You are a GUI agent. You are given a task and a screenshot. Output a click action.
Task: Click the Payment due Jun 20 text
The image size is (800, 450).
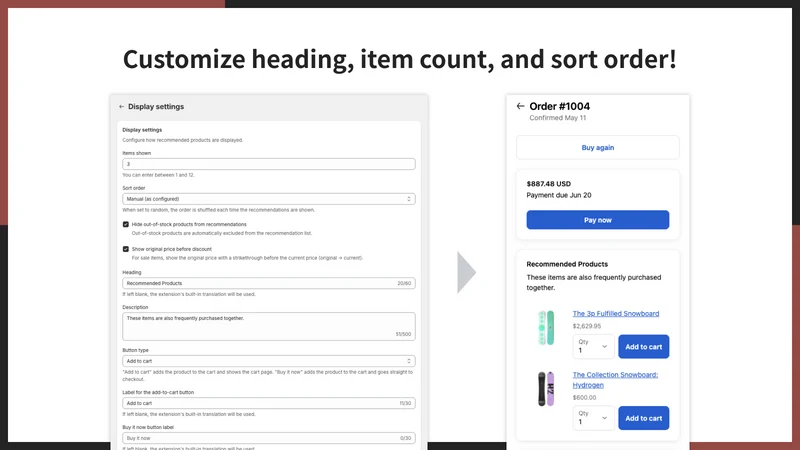tap(559, 195)
